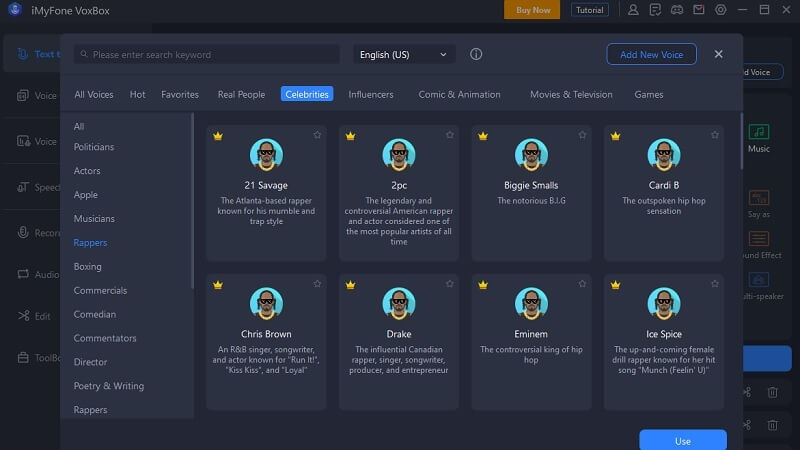Viewport: 800px width, 450px height.
Task: Favorite the Drake voice with star
Action: pyautogui.click(x=449, y=284)
